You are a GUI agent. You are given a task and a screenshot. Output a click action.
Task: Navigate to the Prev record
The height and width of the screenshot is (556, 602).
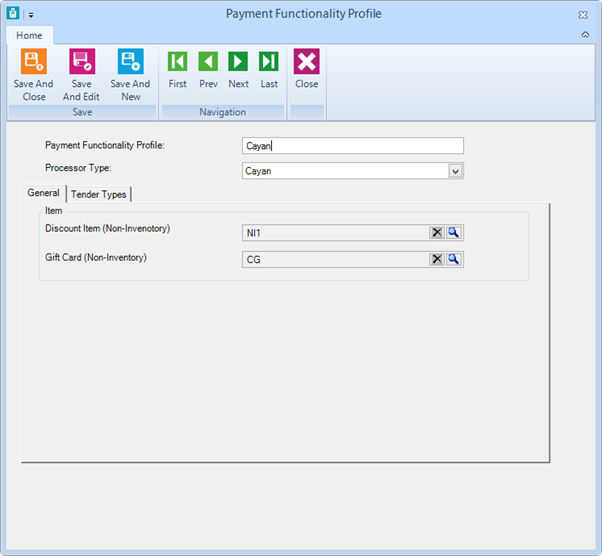point(208,61)
